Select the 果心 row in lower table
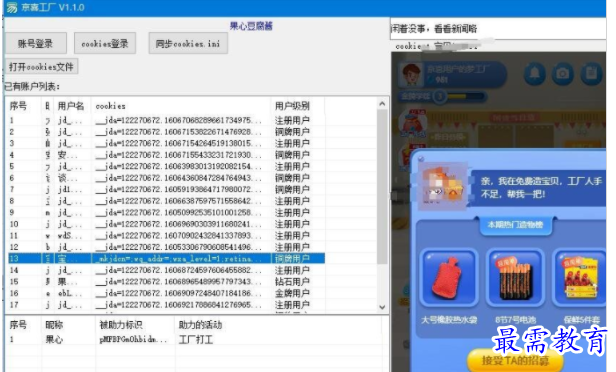 [x=193, y=339]
